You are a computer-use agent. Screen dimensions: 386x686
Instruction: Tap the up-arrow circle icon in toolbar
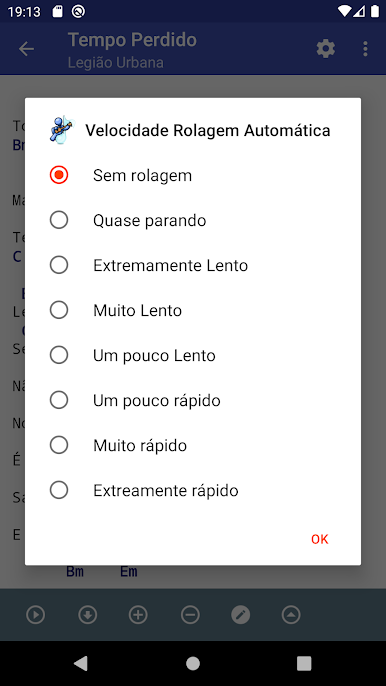coord(291,615)
